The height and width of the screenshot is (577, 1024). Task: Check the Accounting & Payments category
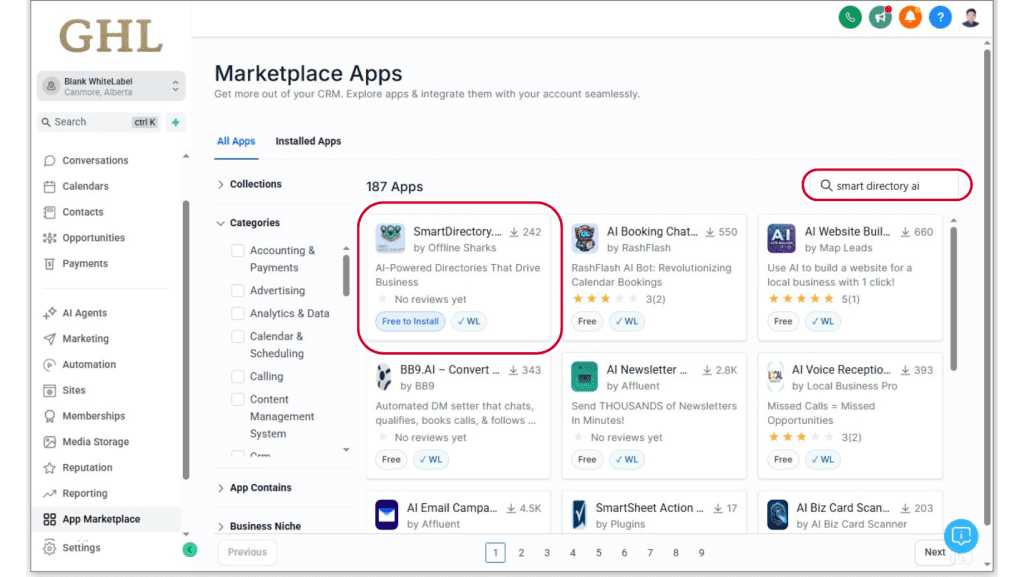point(238,251)
